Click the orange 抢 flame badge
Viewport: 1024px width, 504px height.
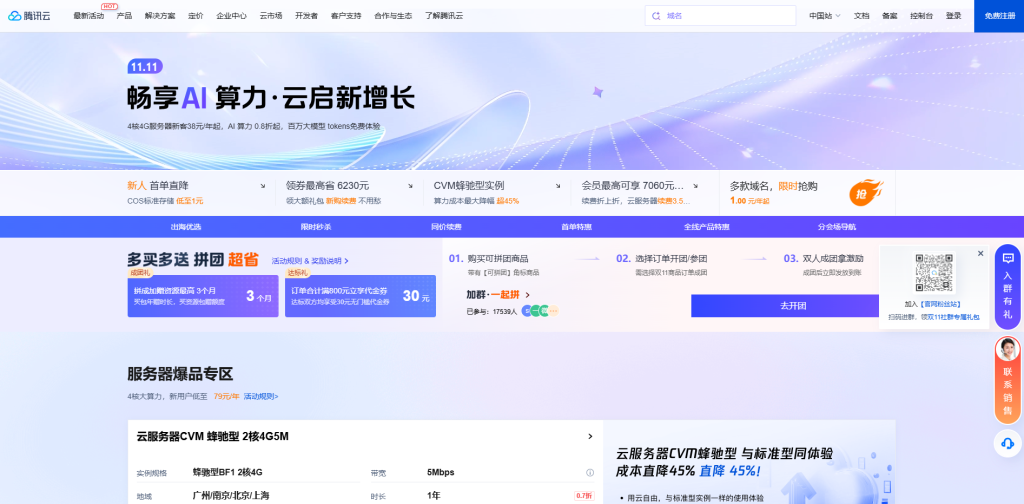tap(864, 191)
